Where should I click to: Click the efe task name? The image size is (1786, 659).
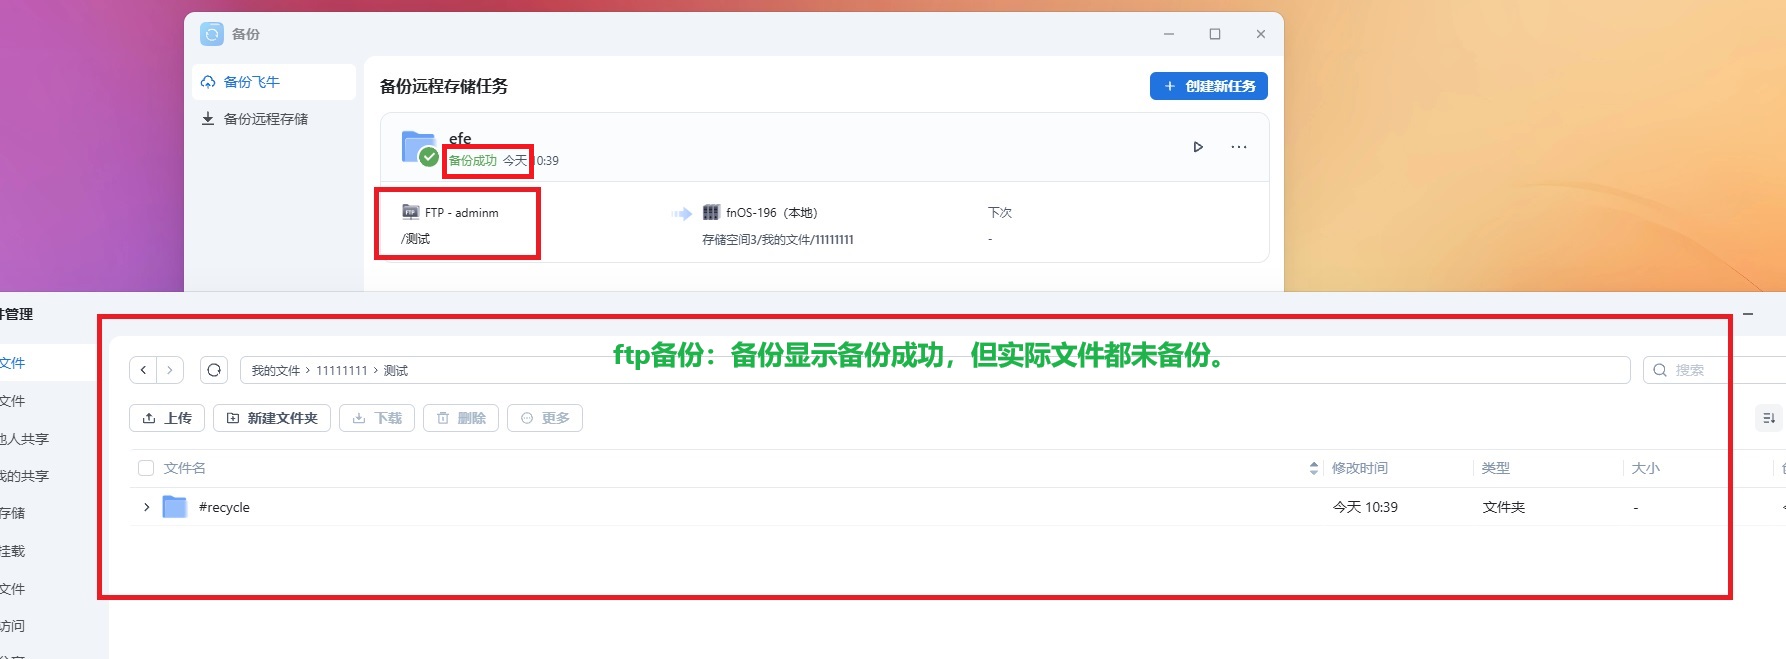(460, 138)
